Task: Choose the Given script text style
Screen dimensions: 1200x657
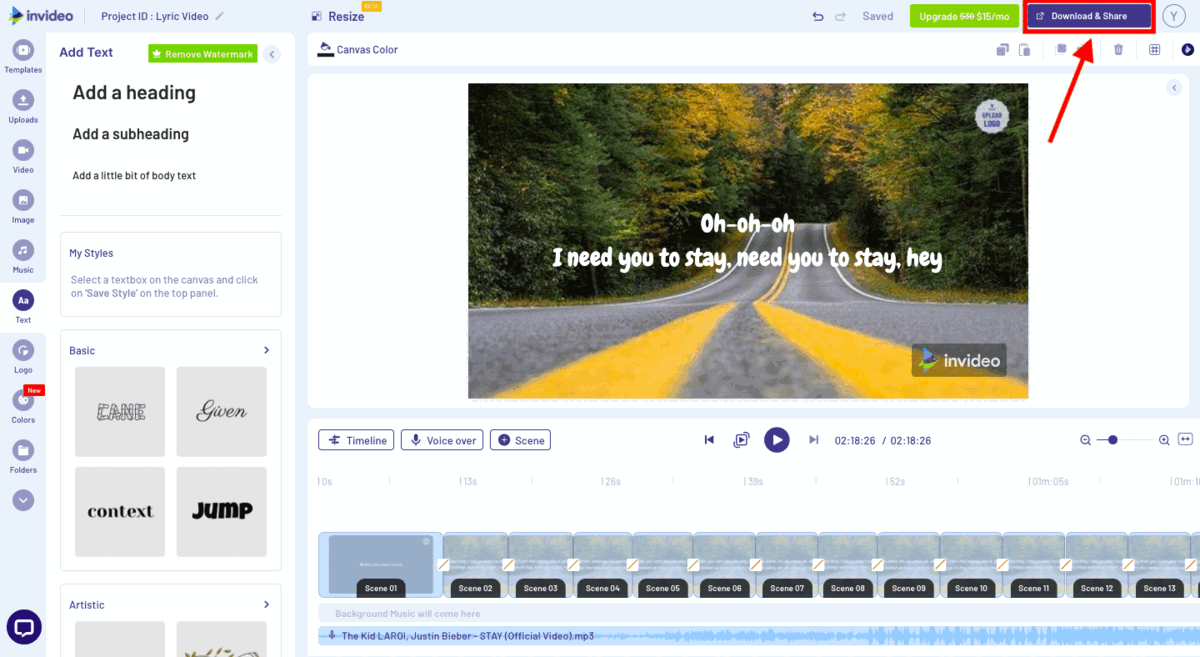Action: pos(222,411)
